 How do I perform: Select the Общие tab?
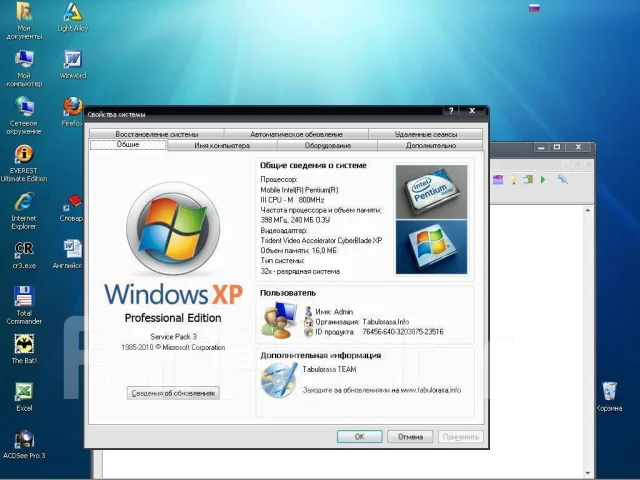(x=128, y=145)
